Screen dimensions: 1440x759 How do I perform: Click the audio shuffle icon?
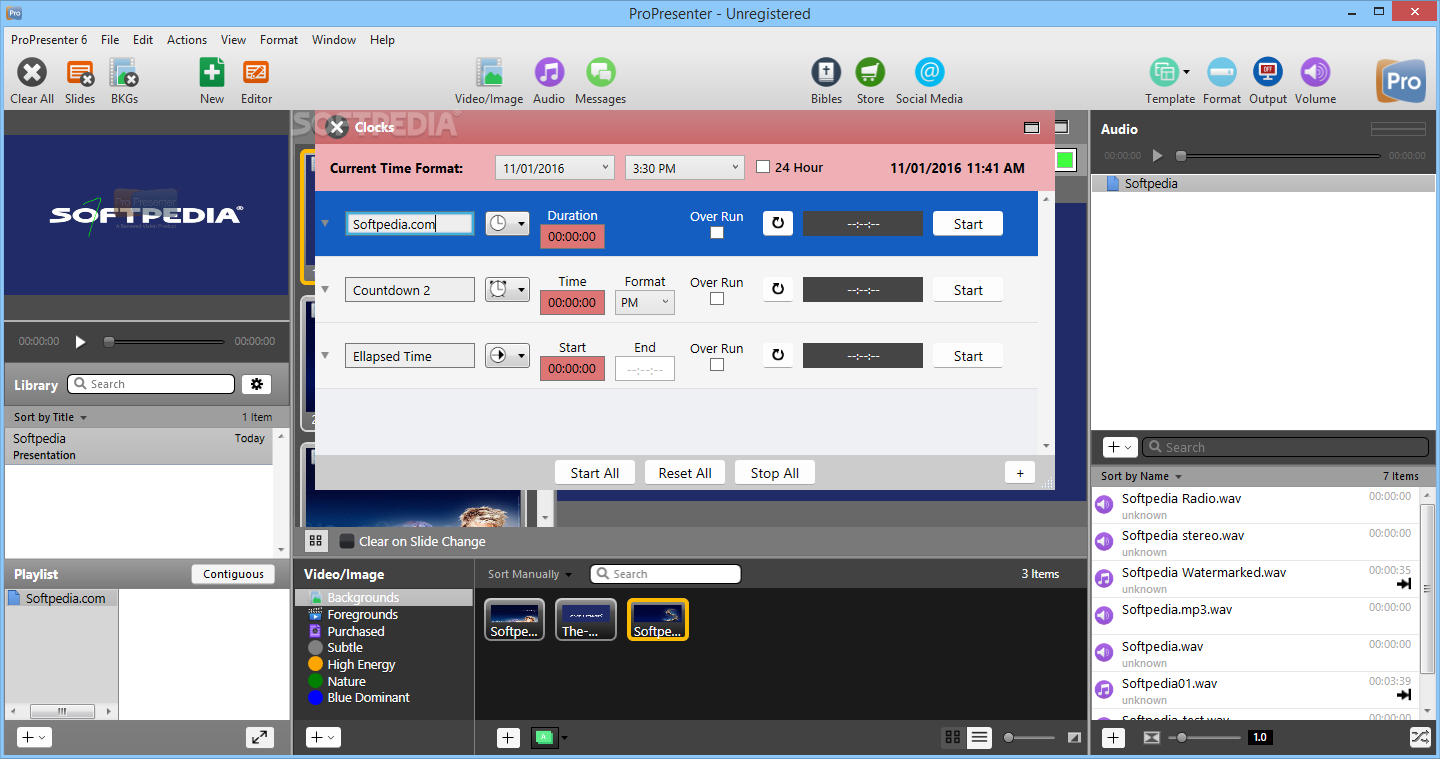[1420, 737]
